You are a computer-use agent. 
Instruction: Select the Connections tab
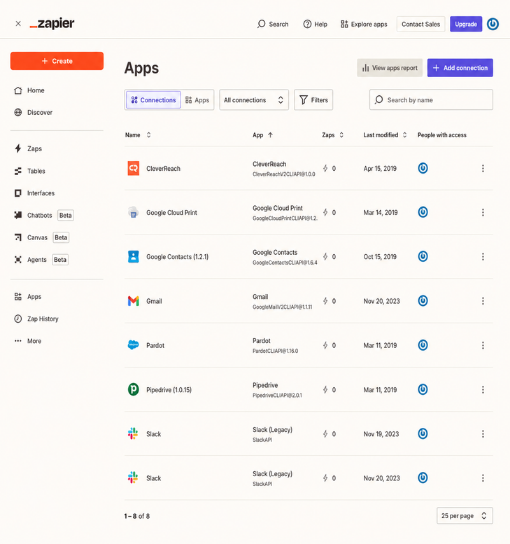pos(153,100)
